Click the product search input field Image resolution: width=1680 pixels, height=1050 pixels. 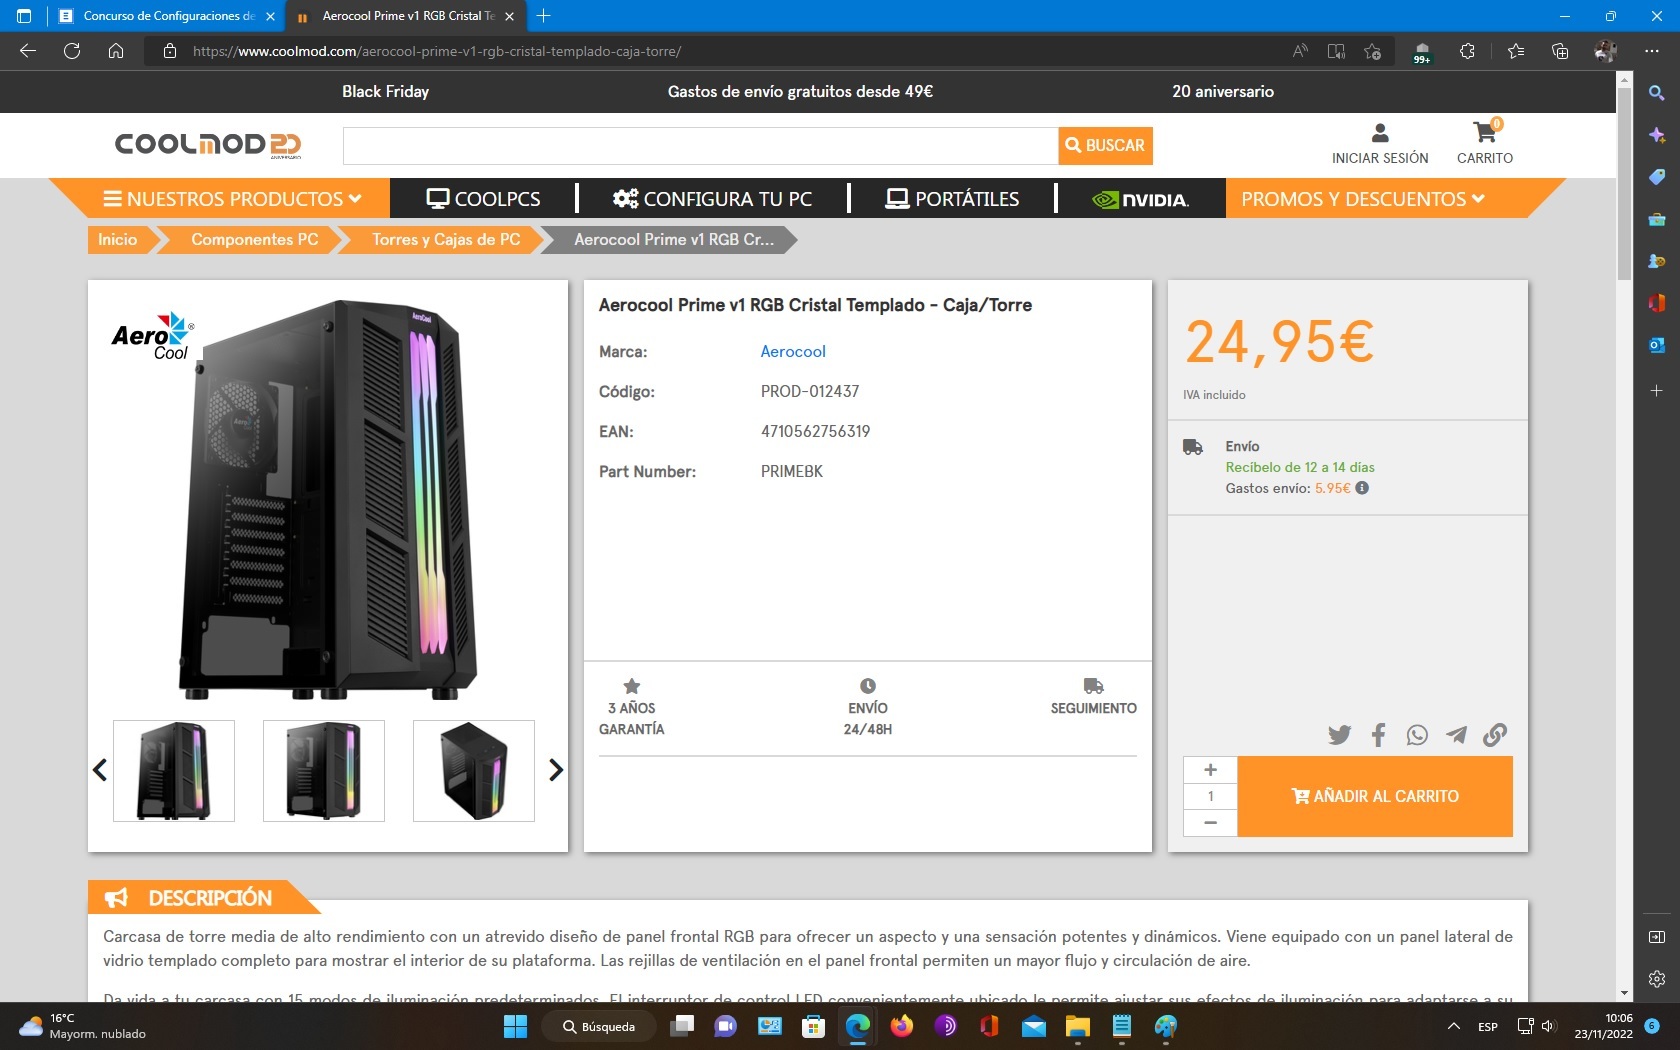(700, 146)
